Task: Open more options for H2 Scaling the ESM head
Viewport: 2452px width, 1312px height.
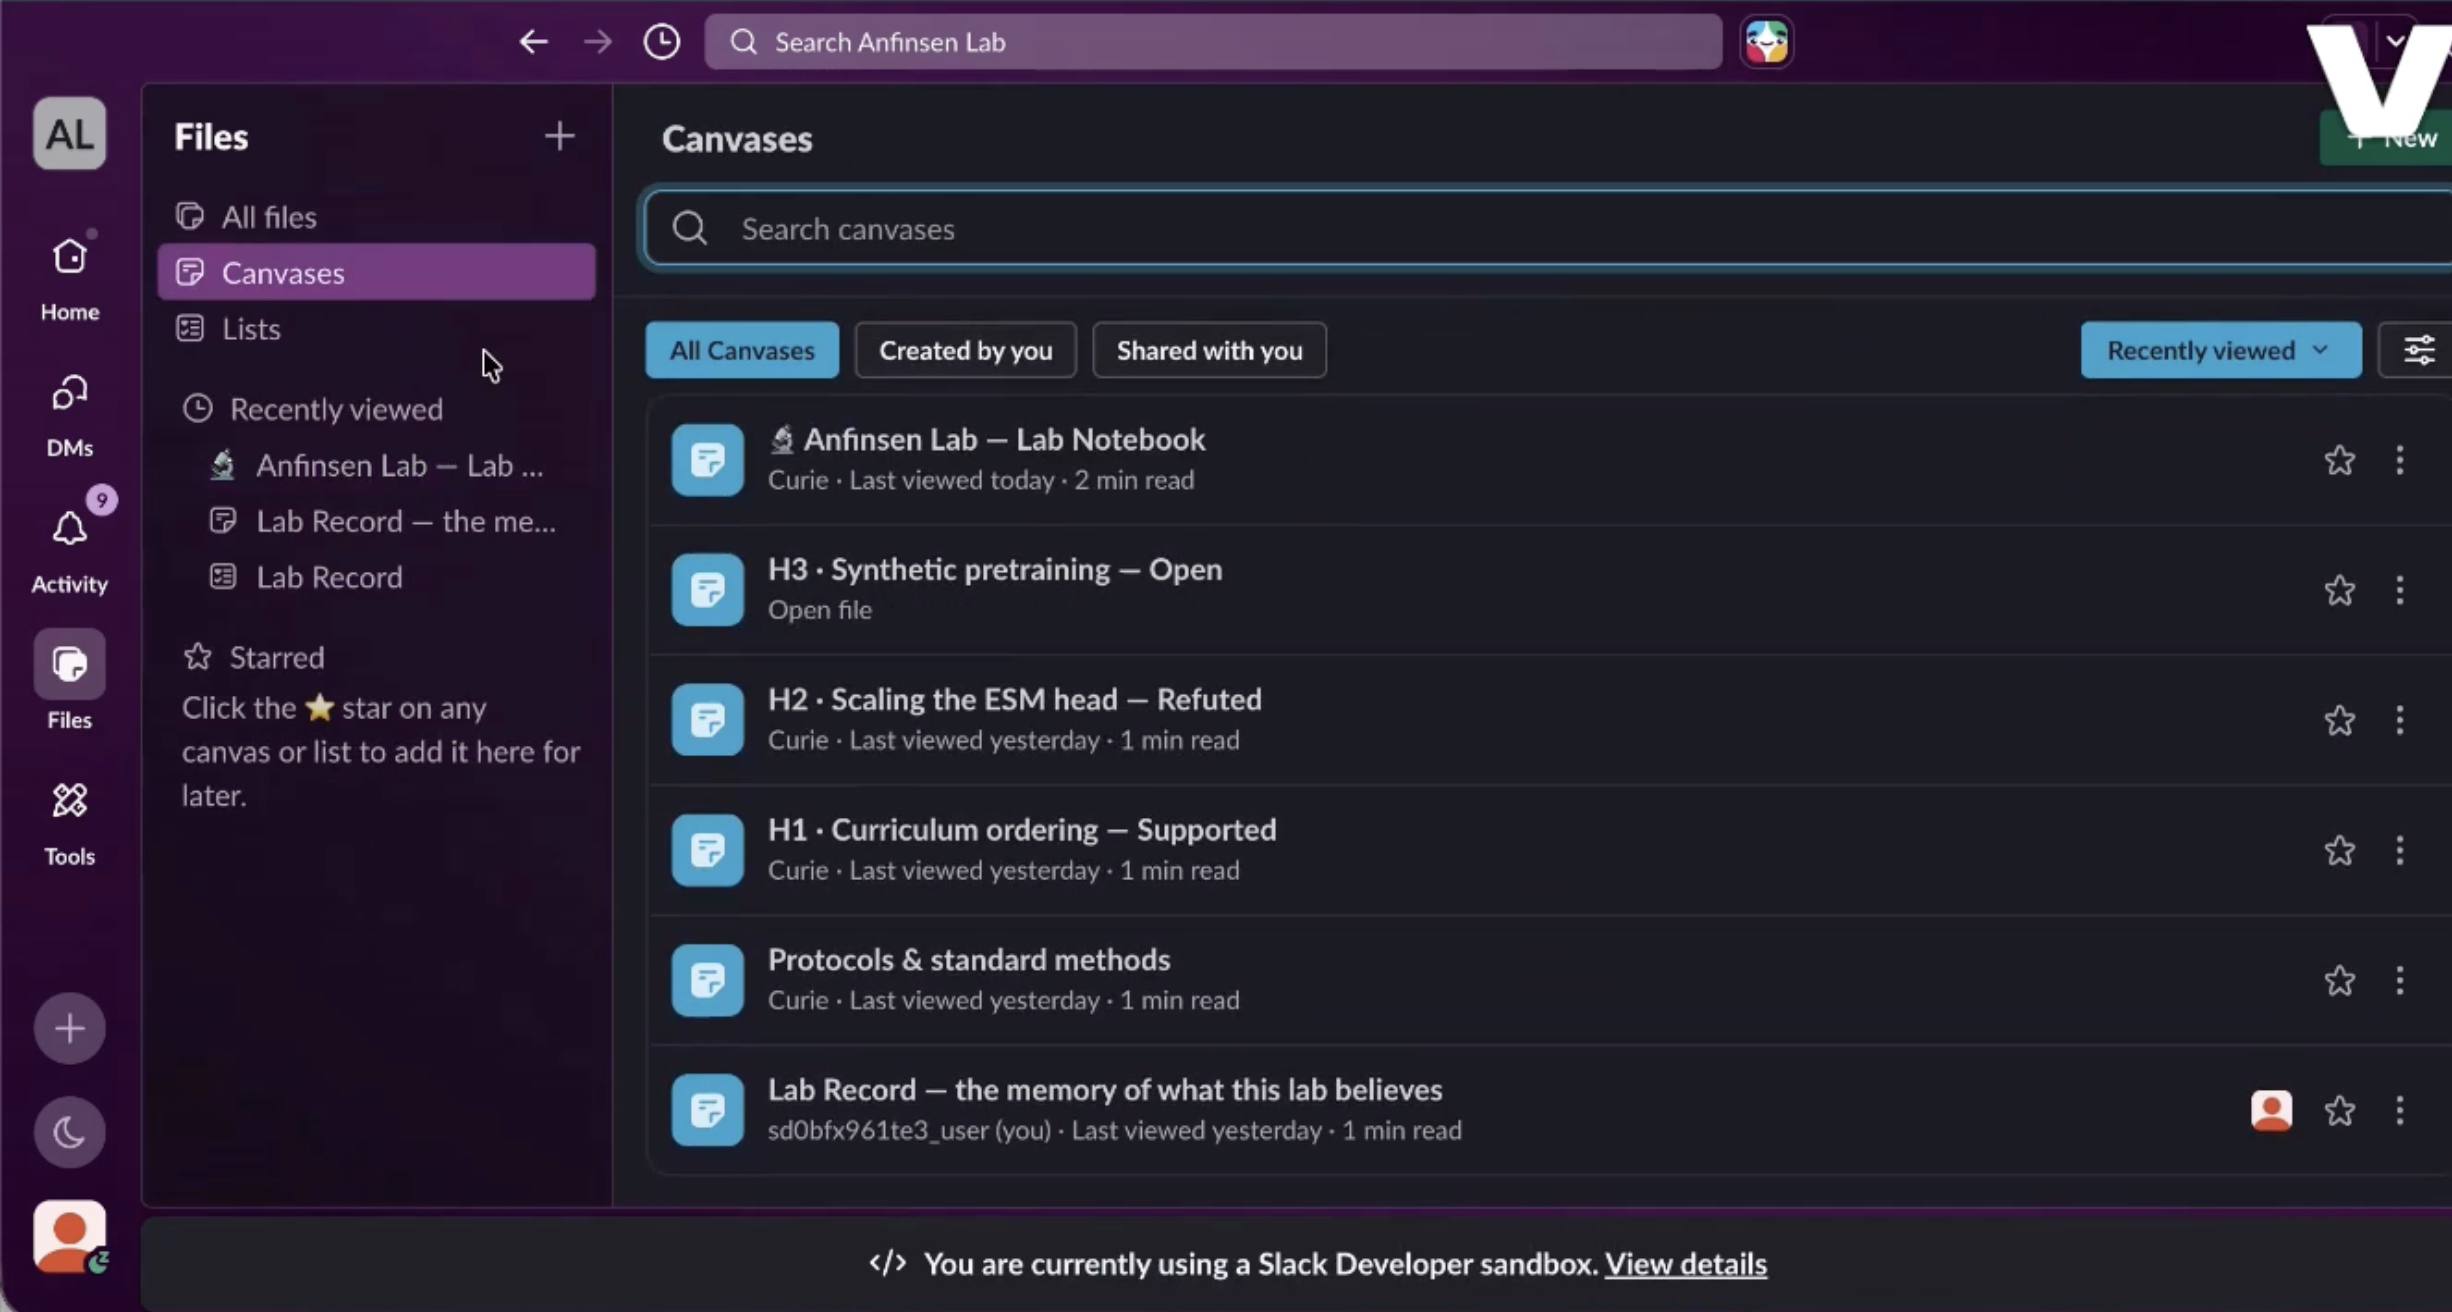Action: tap(2399, 720)
